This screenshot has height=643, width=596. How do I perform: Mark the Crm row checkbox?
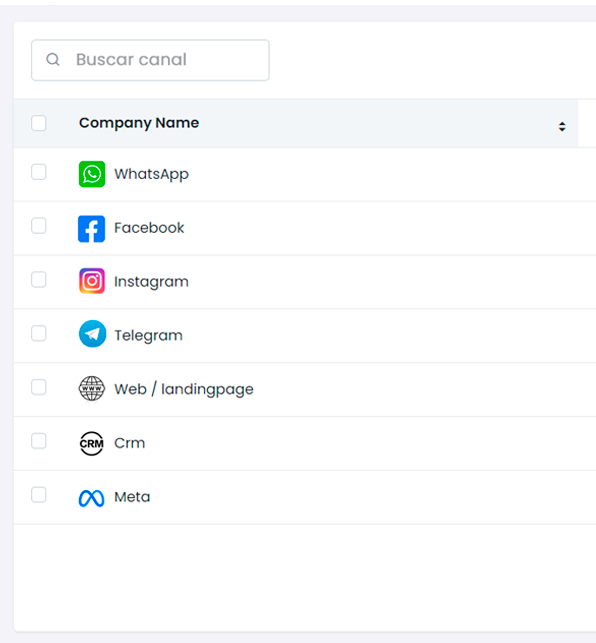39,441
